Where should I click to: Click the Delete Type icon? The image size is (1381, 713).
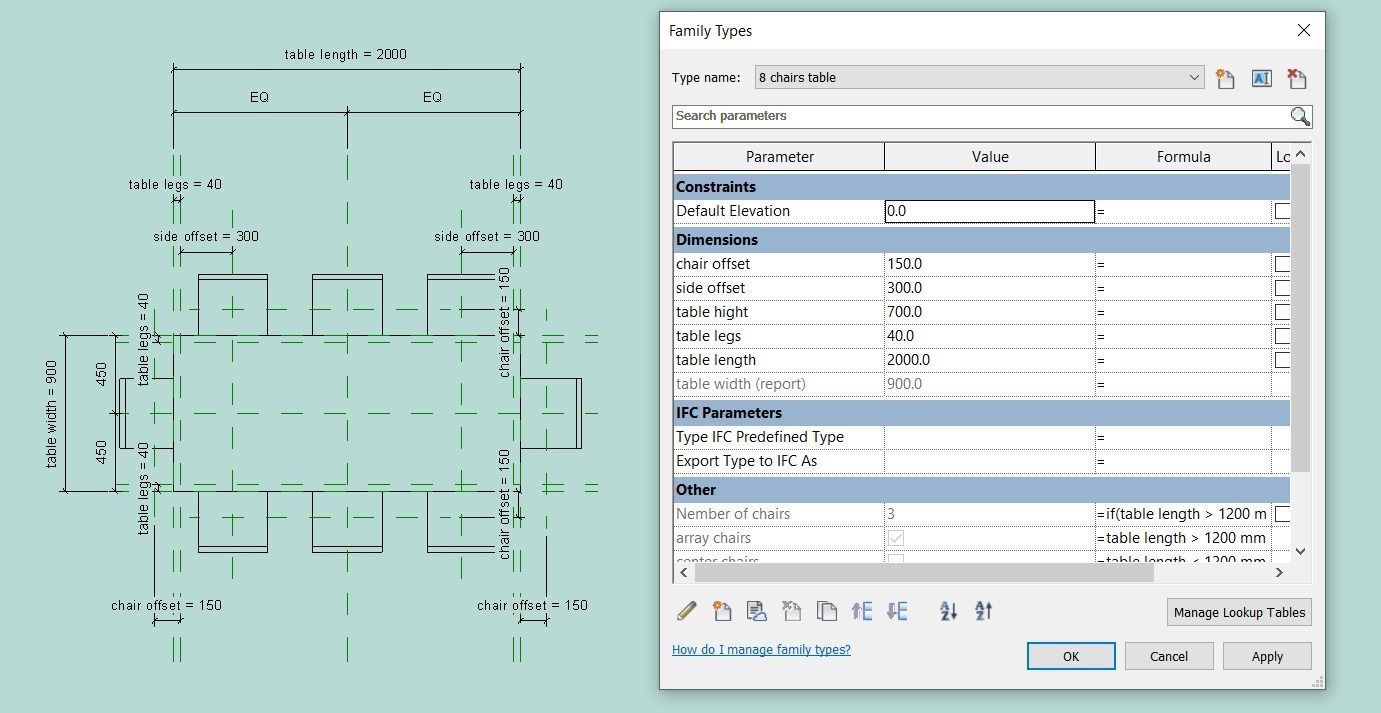pyautogui.click(x=1297, y=79)
